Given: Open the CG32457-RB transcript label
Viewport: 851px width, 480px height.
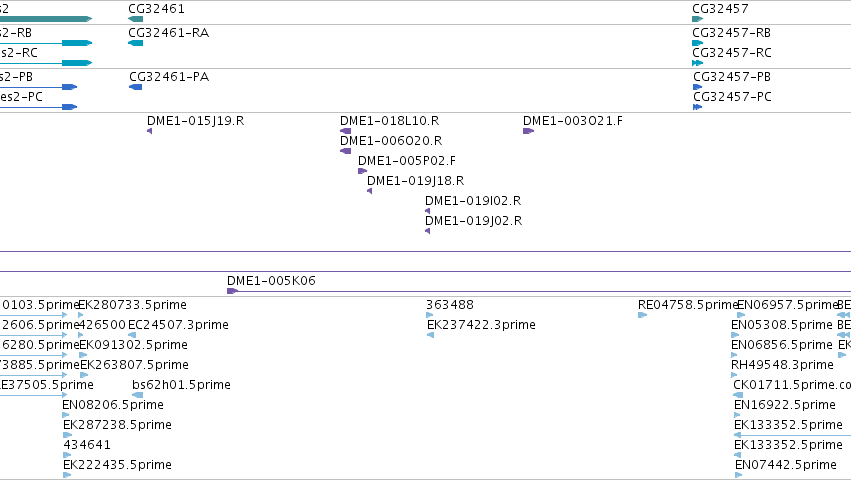Looking at the screenshot, I should [732, 33].
